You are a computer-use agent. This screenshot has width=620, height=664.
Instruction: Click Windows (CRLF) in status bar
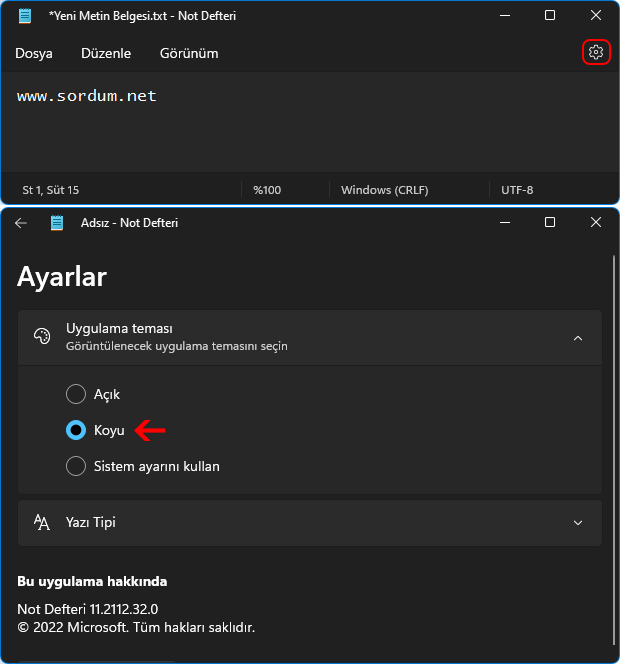pos(385,190)
